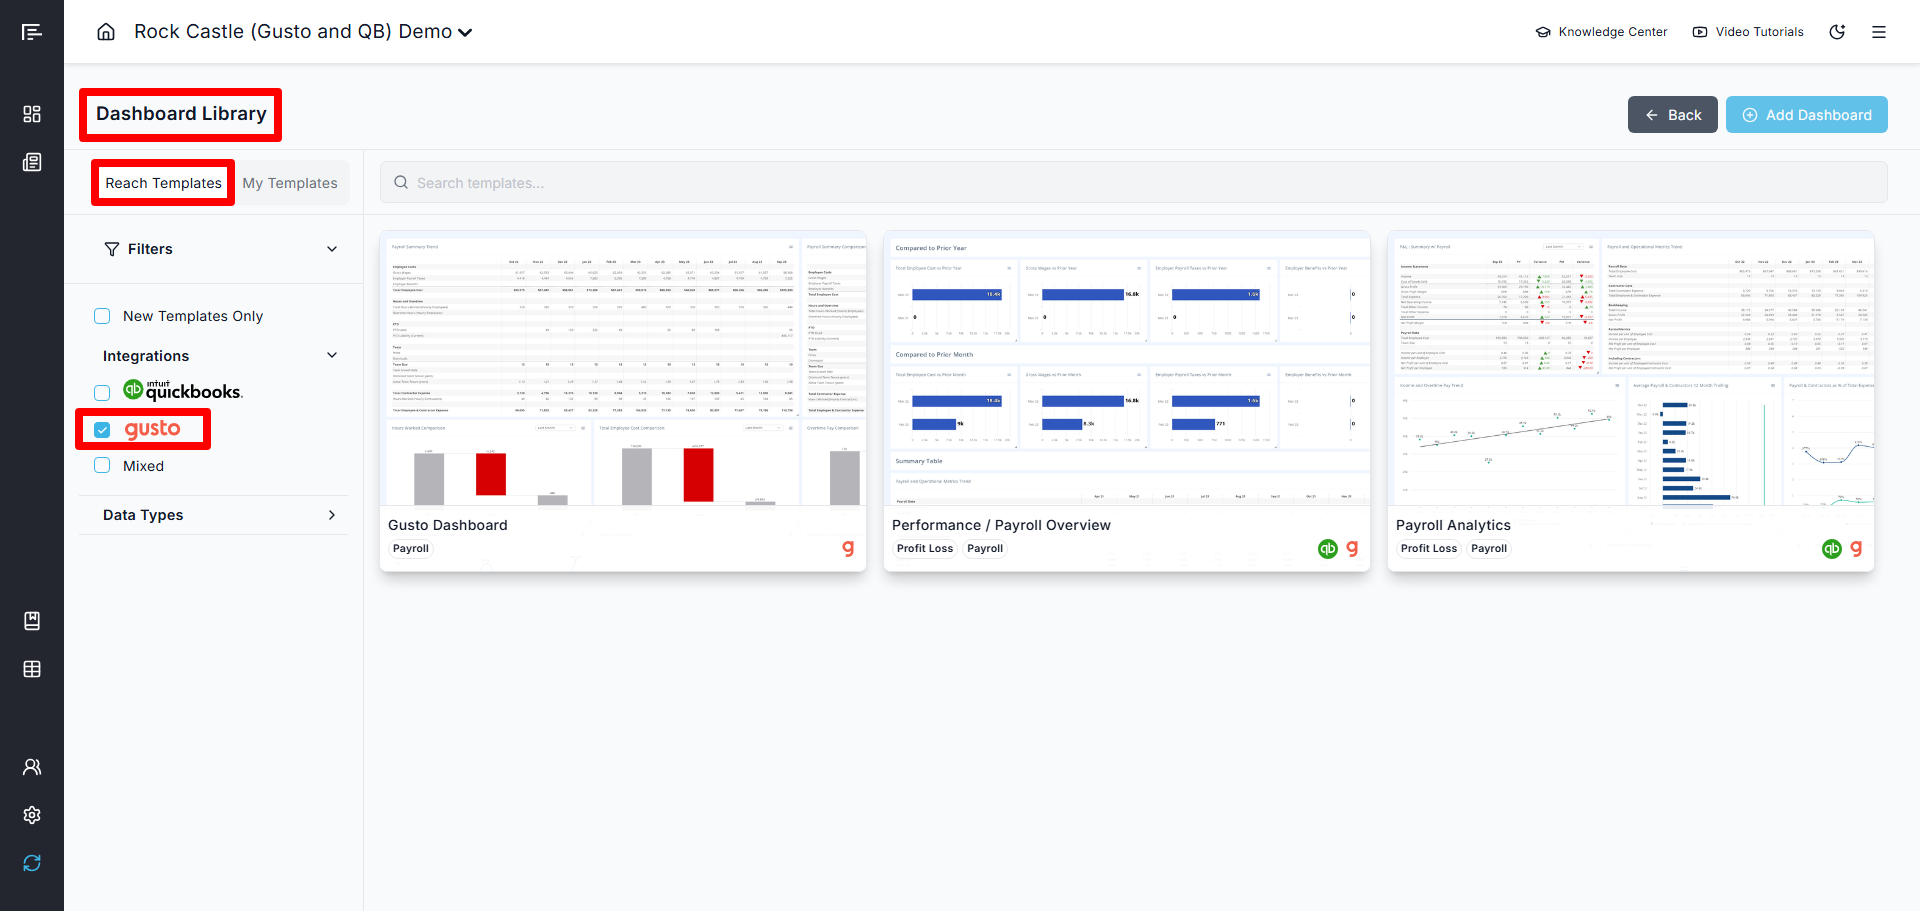This screenshot has height=911, width=1920.
Task: Collapse the Filters section chevron
Action: coord(332,249)
